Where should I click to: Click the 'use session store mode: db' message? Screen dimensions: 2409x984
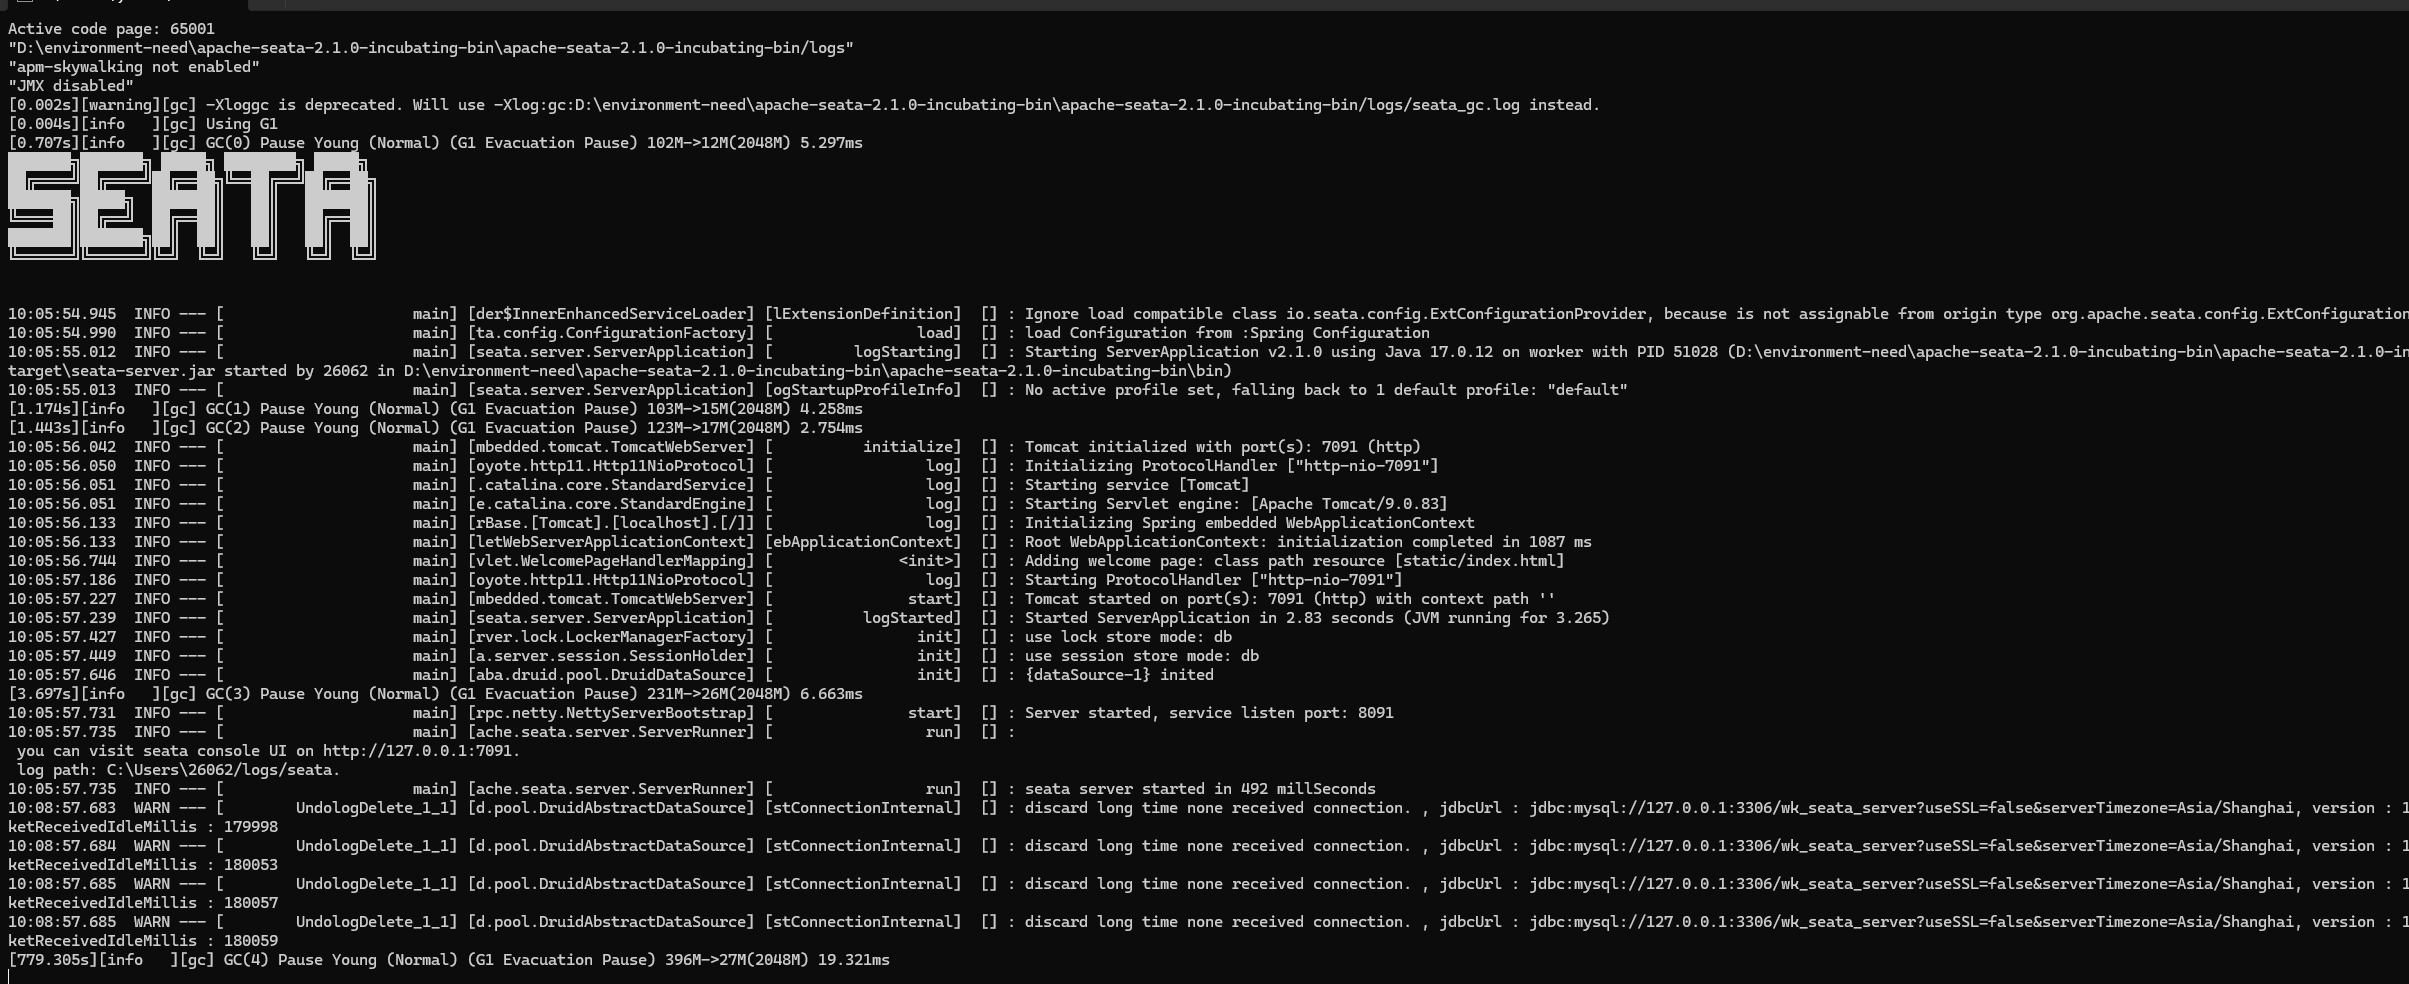click(1141, 656)
